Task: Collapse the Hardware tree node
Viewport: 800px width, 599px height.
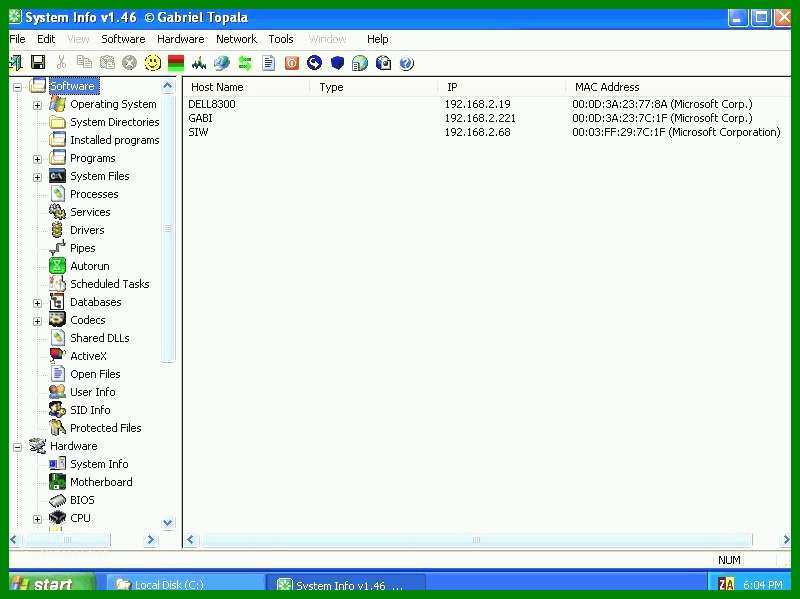Action: (x=17, y=447)
